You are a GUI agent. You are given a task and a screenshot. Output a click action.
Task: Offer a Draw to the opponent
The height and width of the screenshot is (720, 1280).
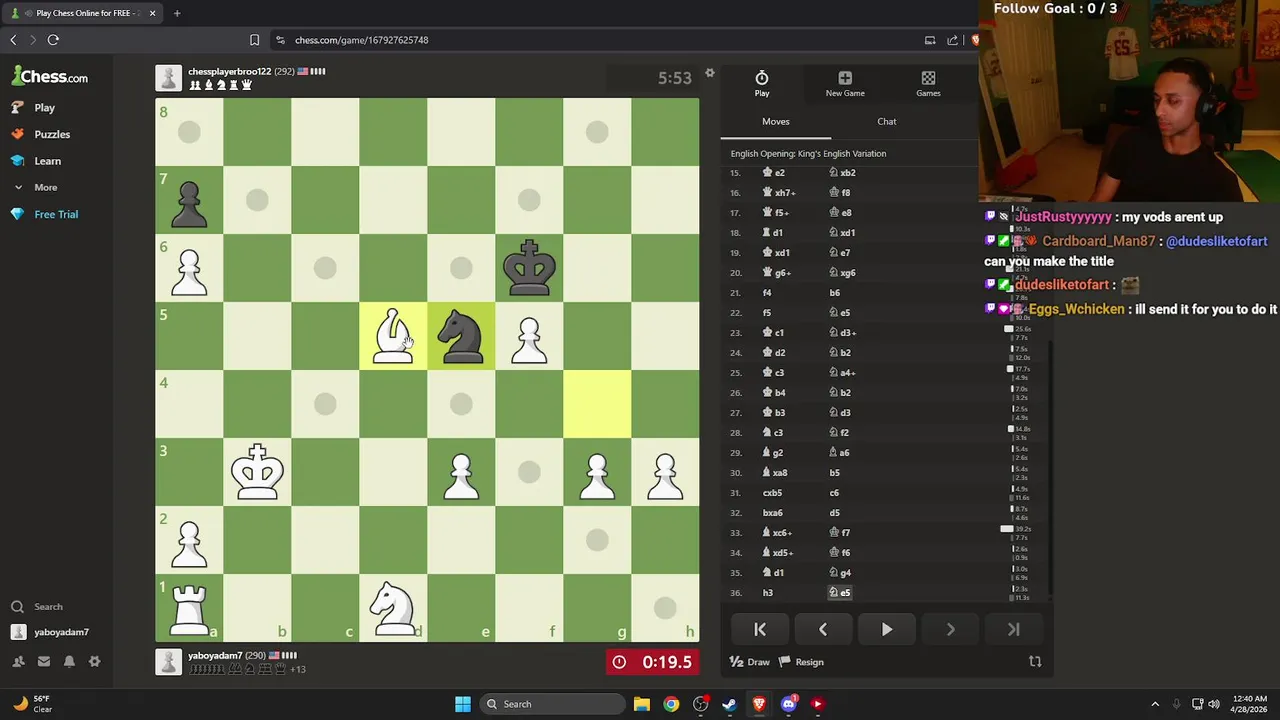(x=750, y=662)
